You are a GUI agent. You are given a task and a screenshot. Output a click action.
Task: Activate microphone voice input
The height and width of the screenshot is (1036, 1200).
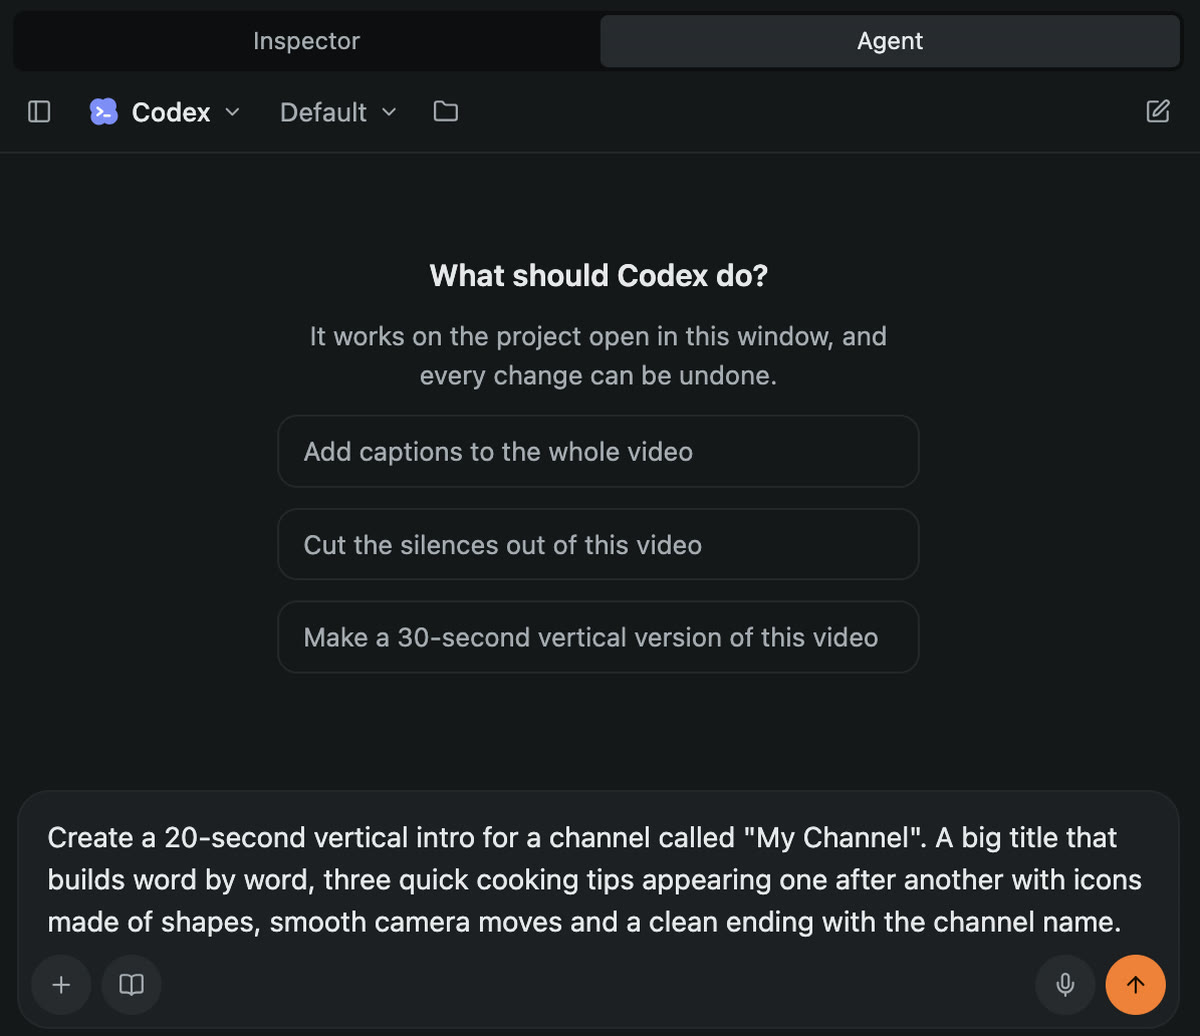coord(1065,985)
